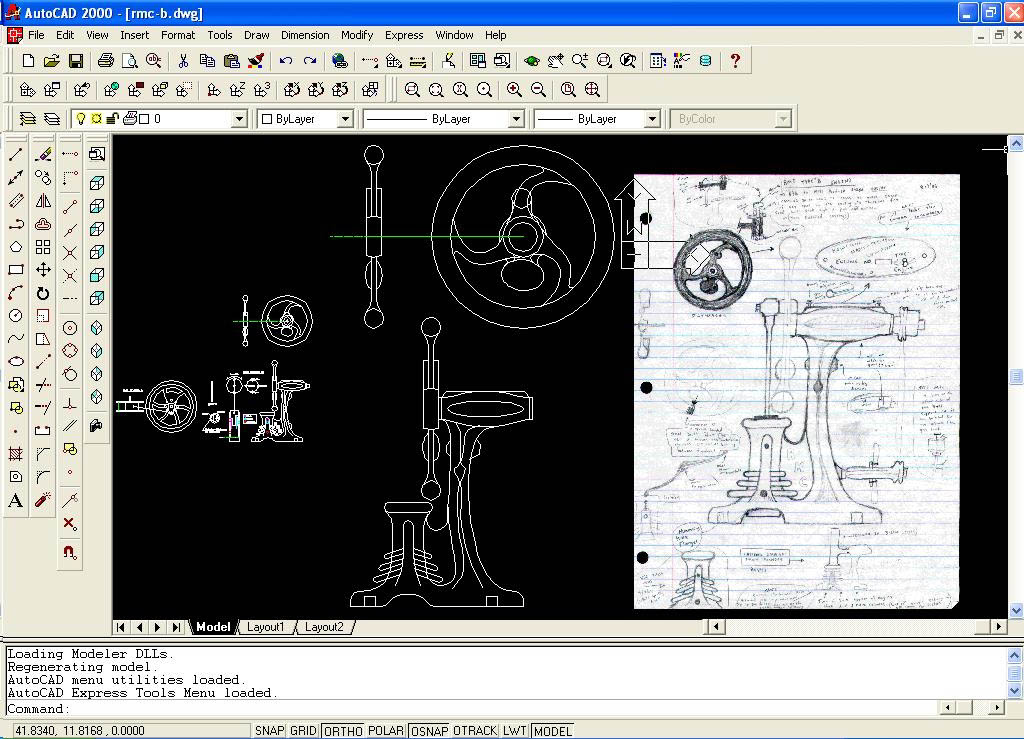Activate the Polygon drawing tool

point(14,246)
